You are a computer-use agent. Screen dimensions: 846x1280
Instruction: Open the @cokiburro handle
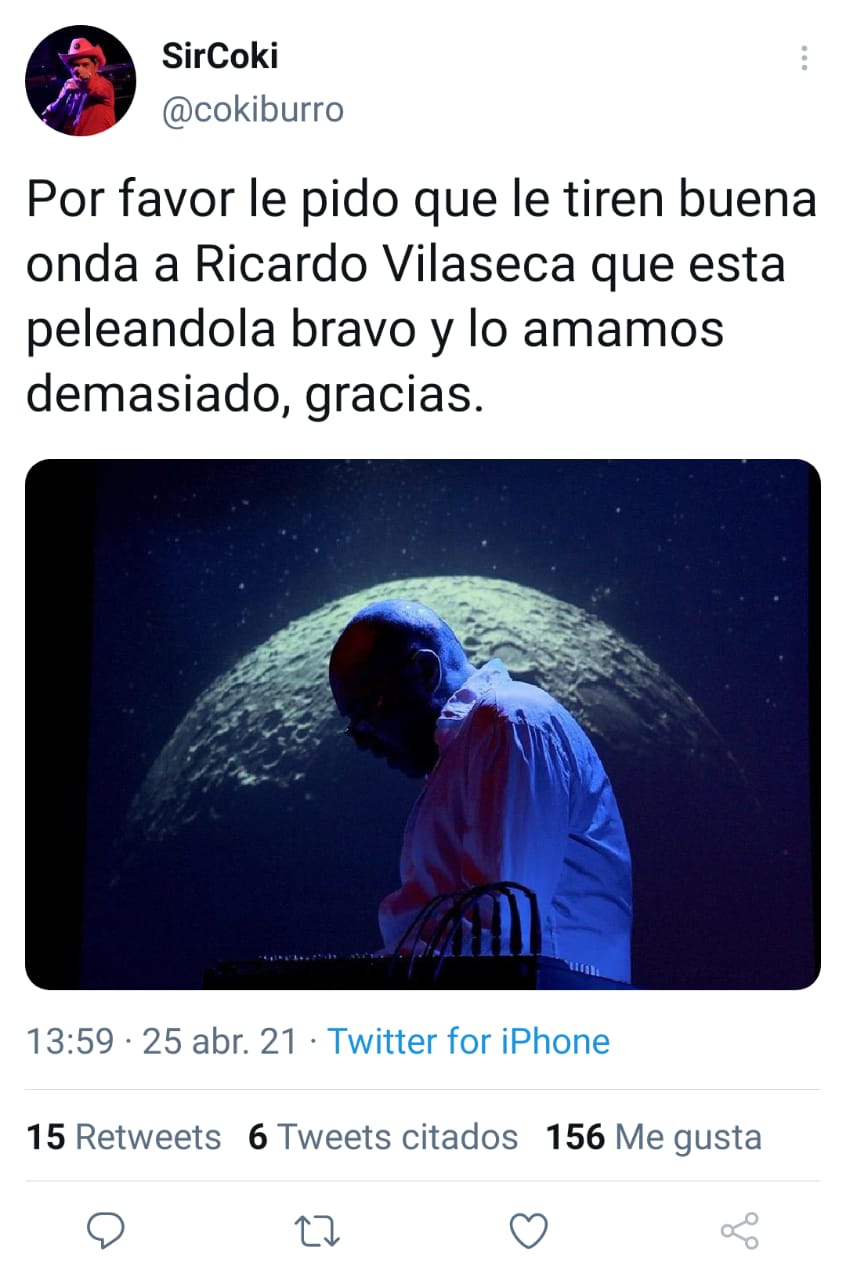click(x=253, y=109)
